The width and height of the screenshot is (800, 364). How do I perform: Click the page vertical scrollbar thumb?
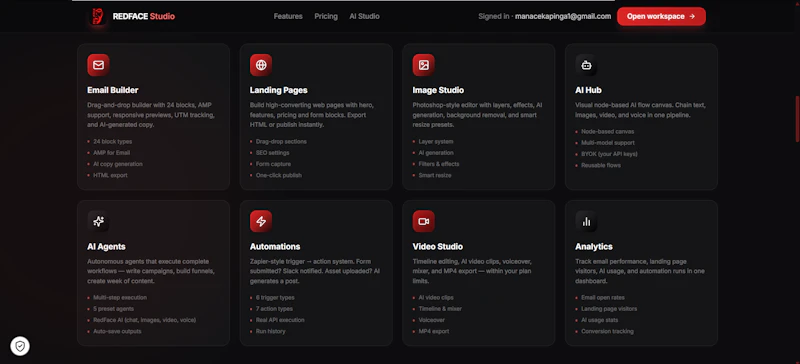pos(797,119)
